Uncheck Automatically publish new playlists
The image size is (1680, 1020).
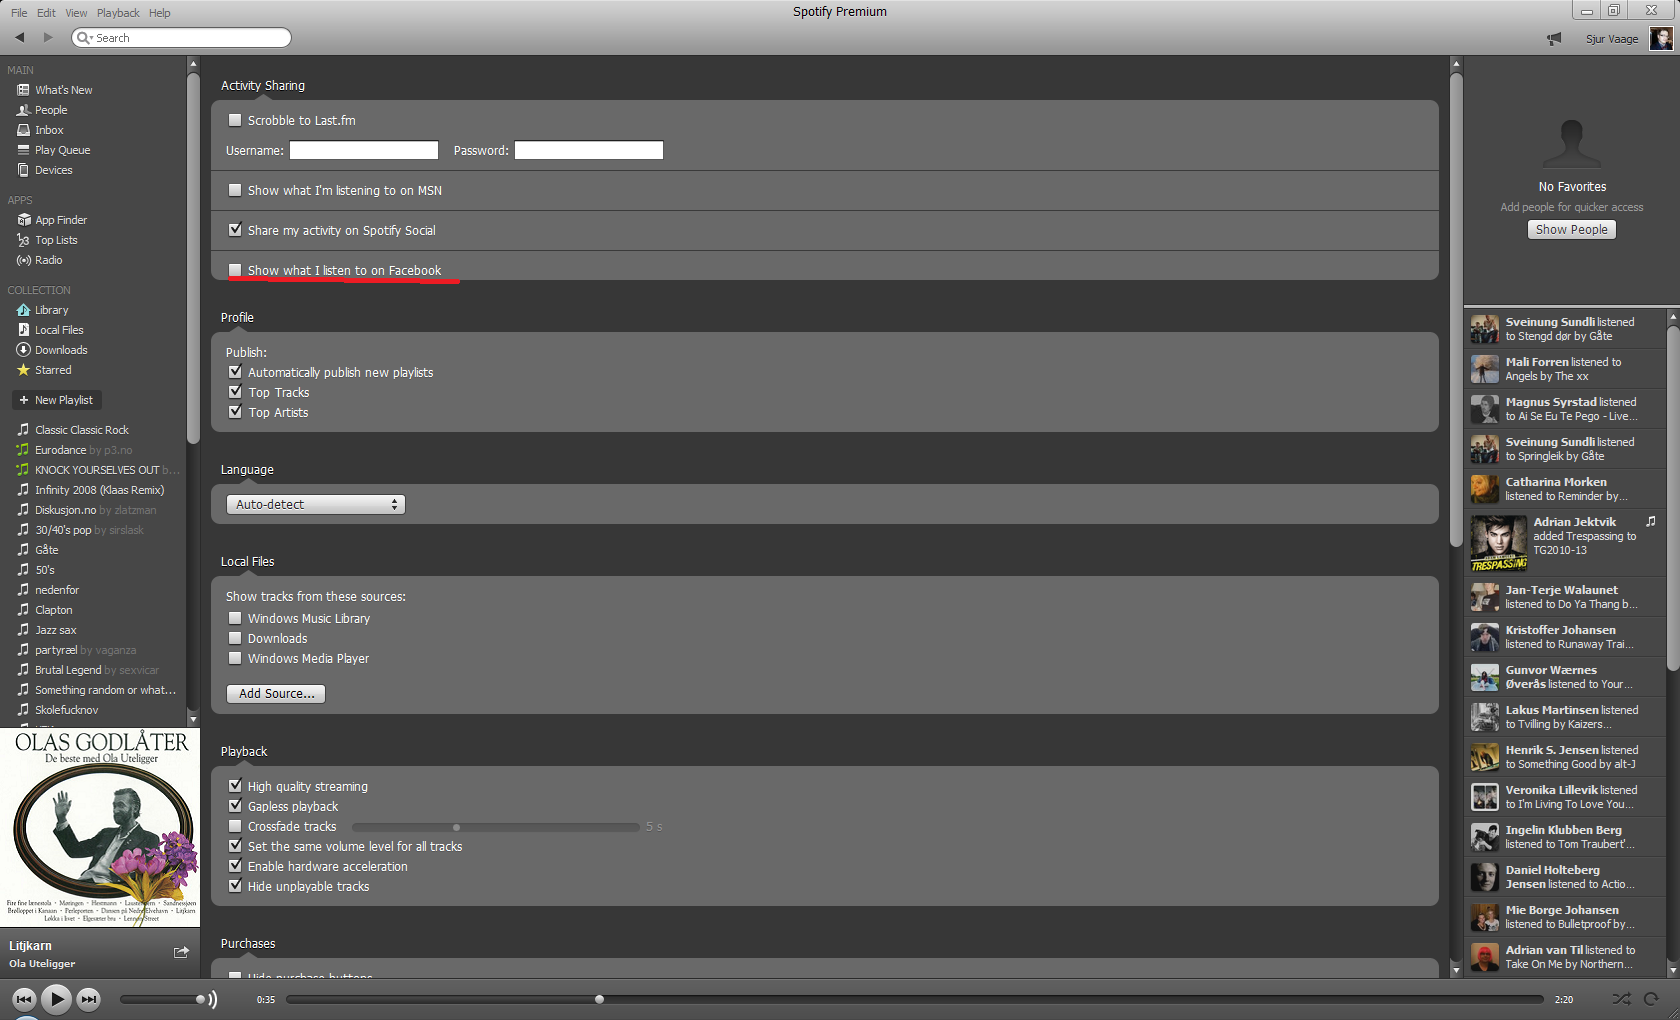click(x=235, y=372)
